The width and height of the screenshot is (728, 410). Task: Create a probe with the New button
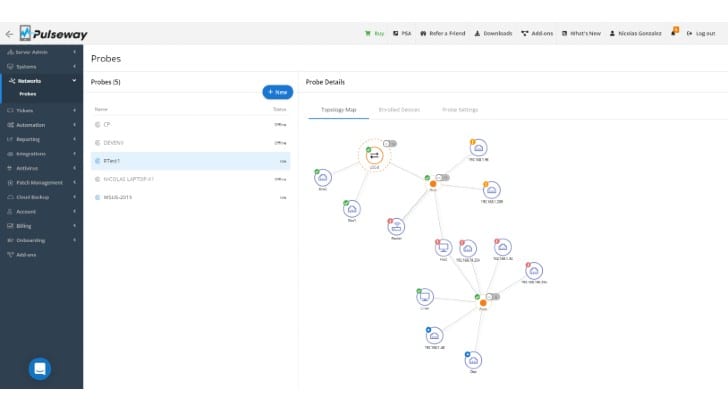tap(278, 92)
